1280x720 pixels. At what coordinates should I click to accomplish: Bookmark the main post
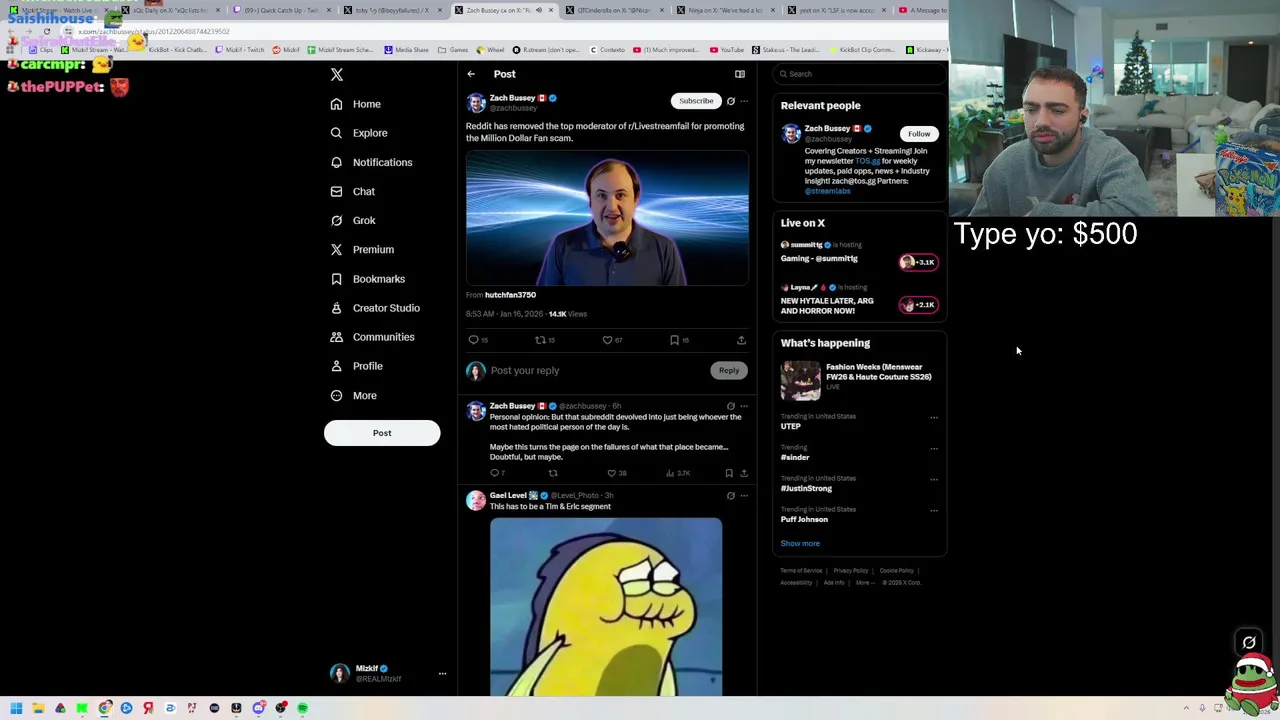tap(674, 340)
